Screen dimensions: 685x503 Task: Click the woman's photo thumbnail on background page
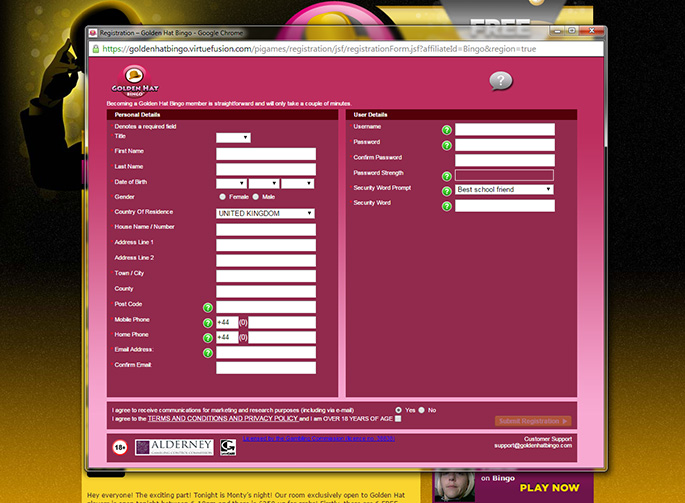(454, 487)
